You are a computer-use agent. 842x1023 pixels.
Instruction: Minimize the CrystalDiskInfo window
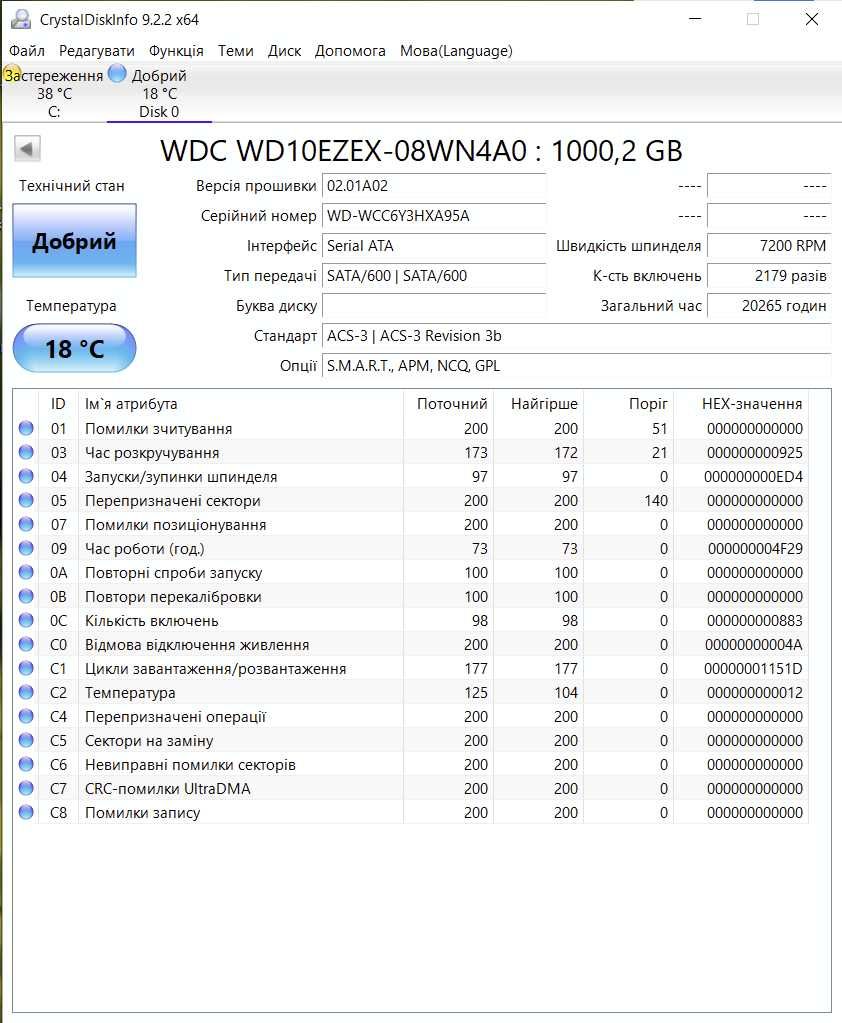(695, 19)
